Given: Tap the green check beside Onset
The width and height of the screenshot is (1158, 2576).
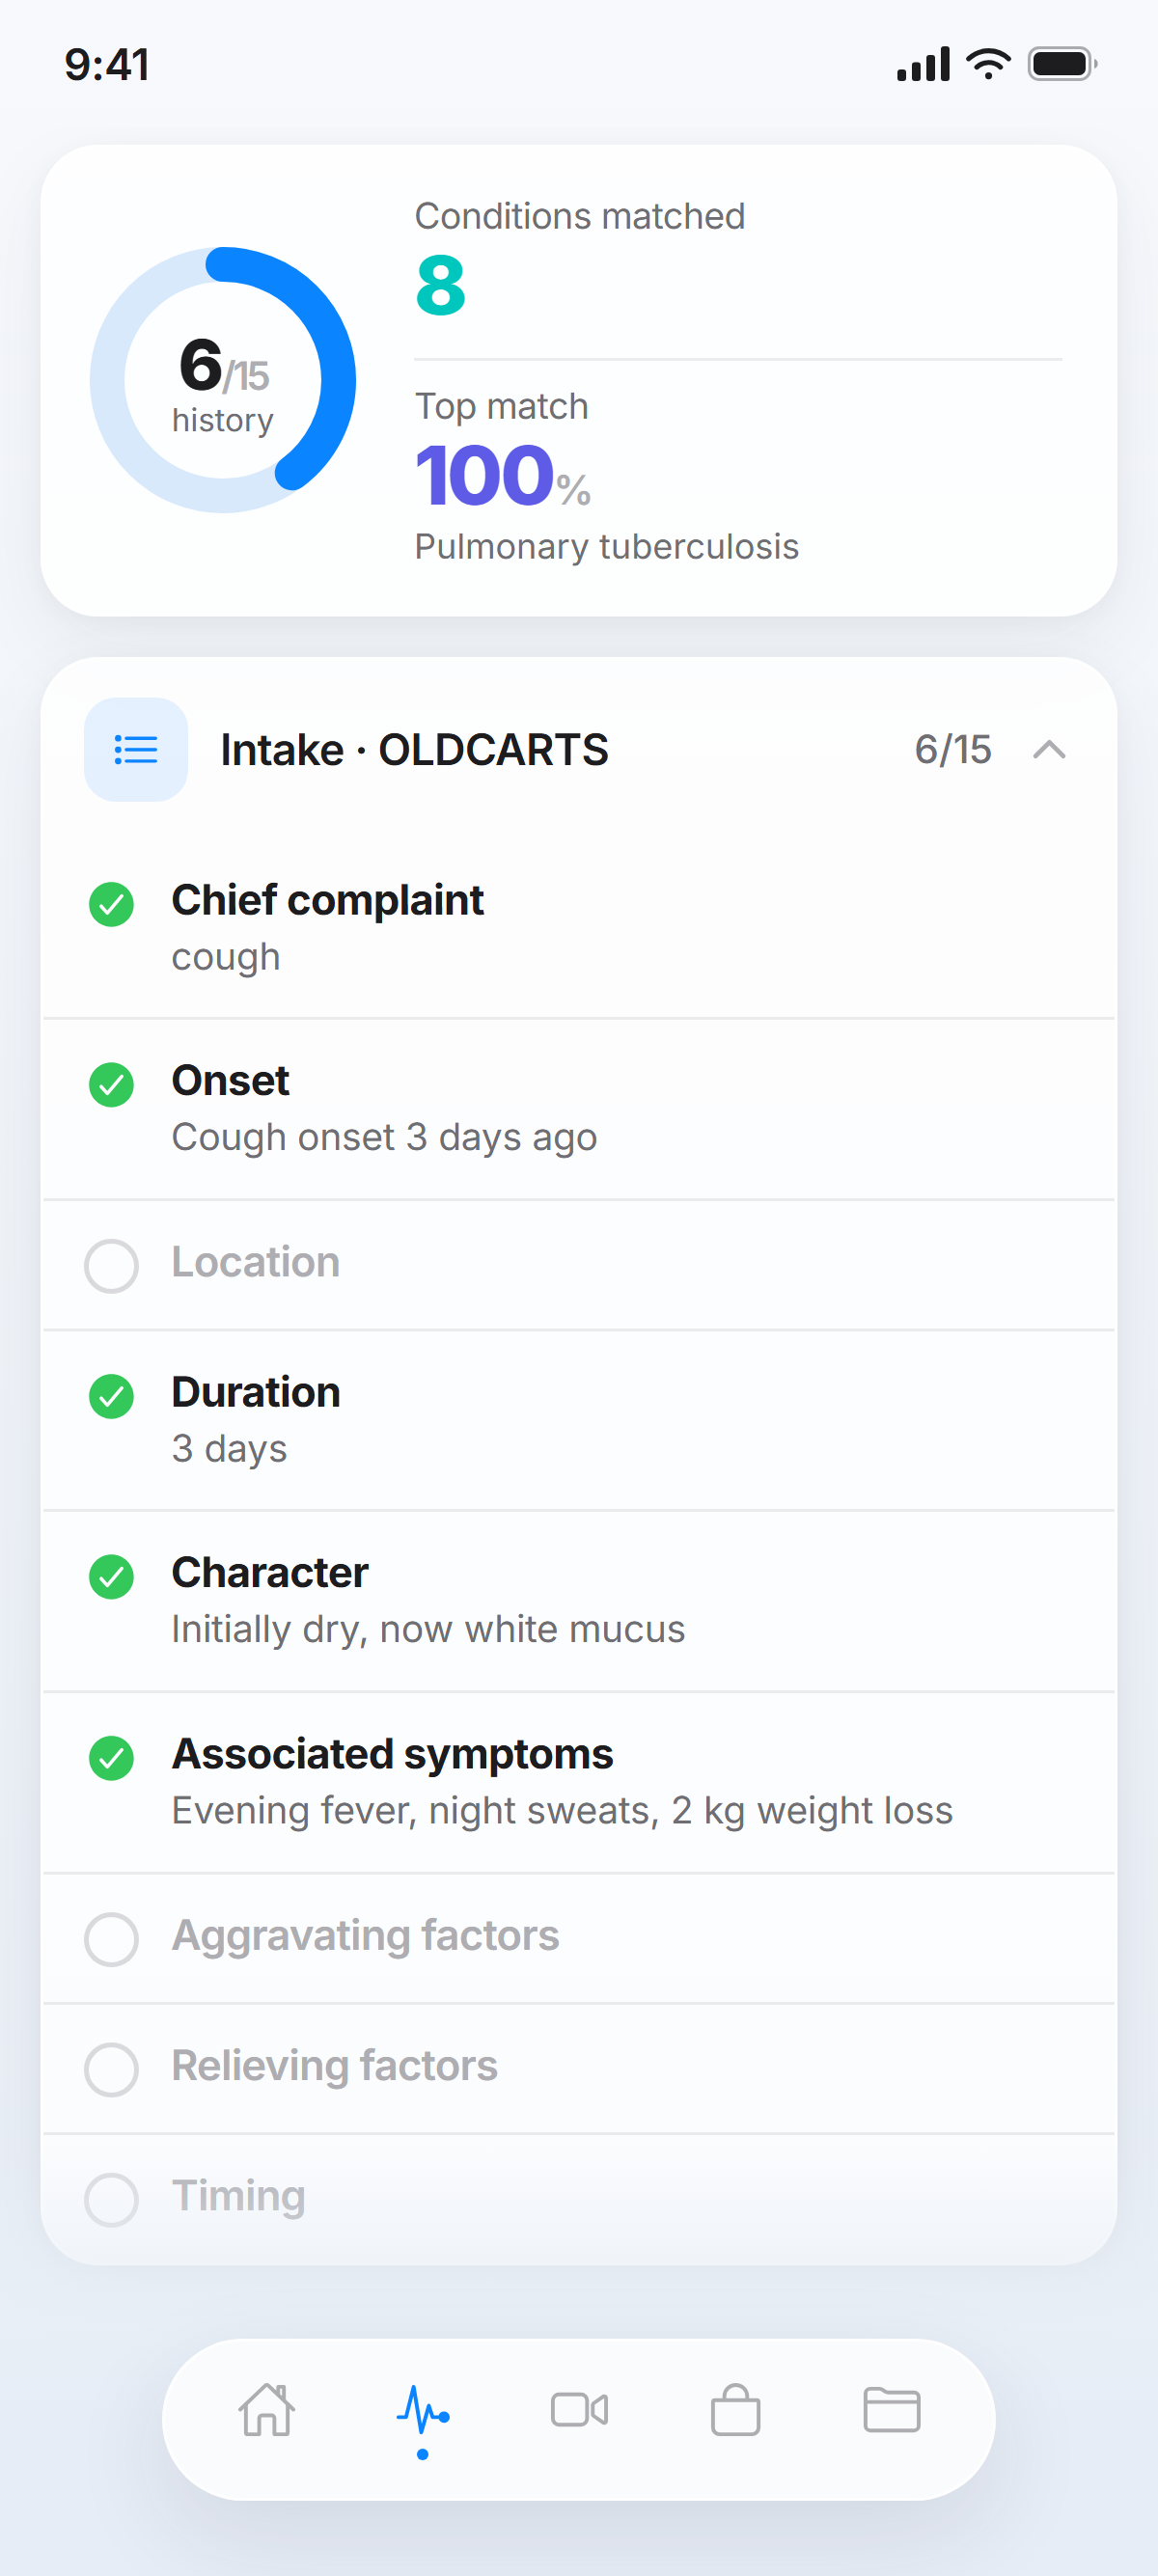Looking at the screenshot, I should (x=111, y=1085).
